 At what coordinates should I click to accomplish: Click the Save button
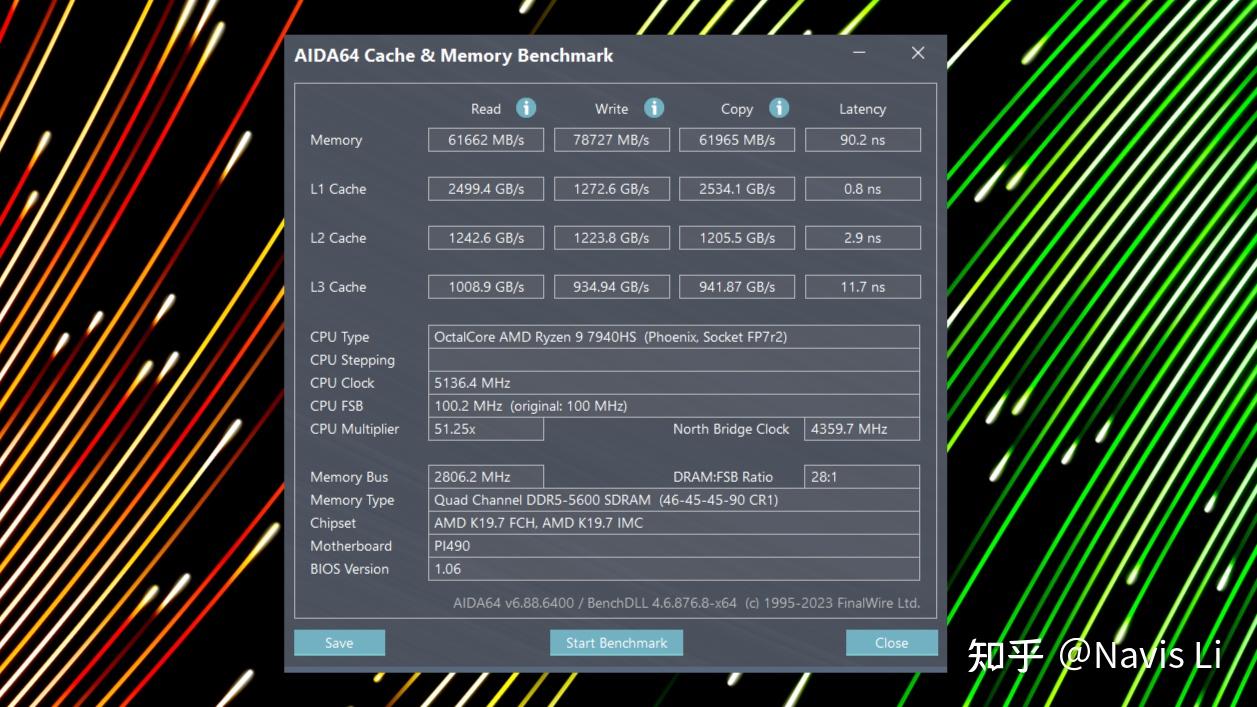[339, 643]
